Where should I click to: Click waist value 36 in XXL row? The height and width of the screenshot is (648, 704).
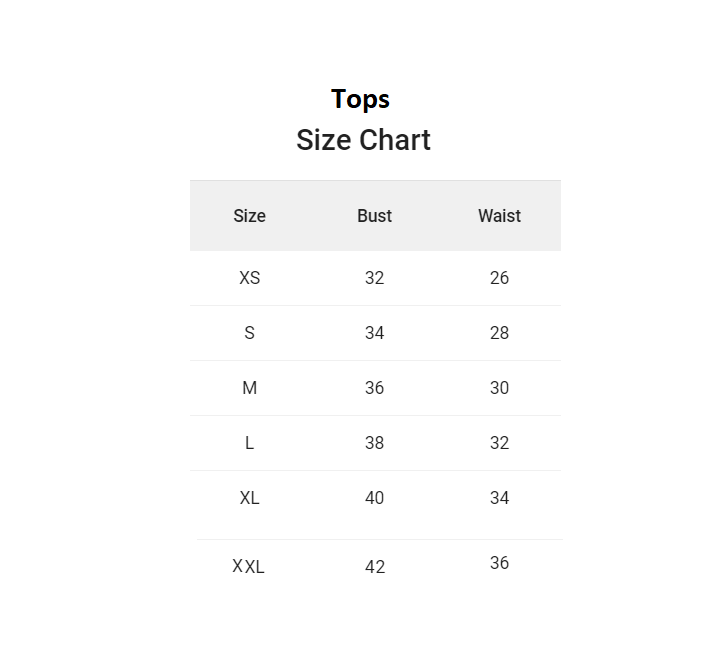[499, 563]
